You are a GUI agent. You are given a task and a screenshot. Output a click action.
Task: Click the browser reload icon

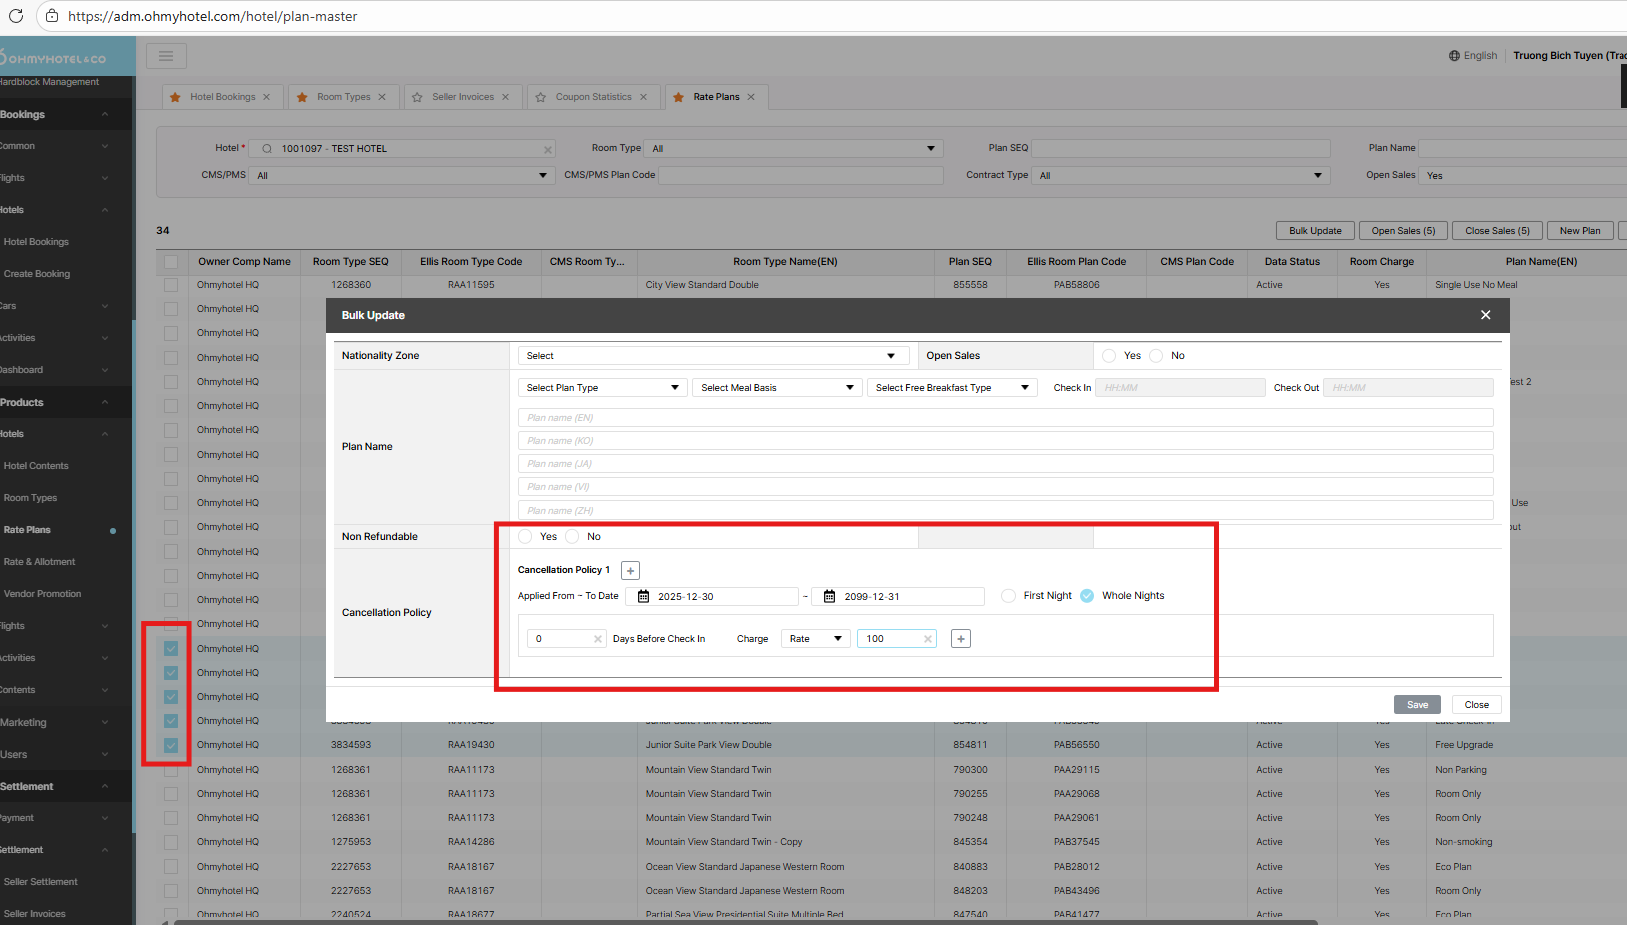16,16
